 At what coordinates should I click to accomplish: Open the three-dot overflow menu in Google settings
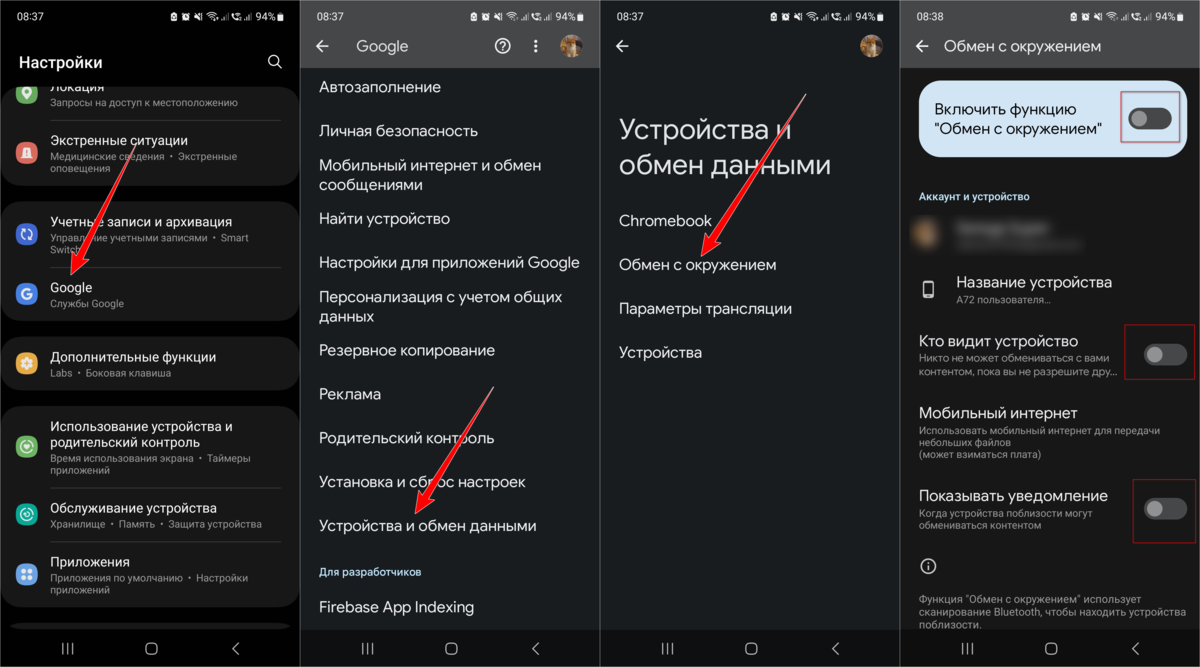point(536,46)
